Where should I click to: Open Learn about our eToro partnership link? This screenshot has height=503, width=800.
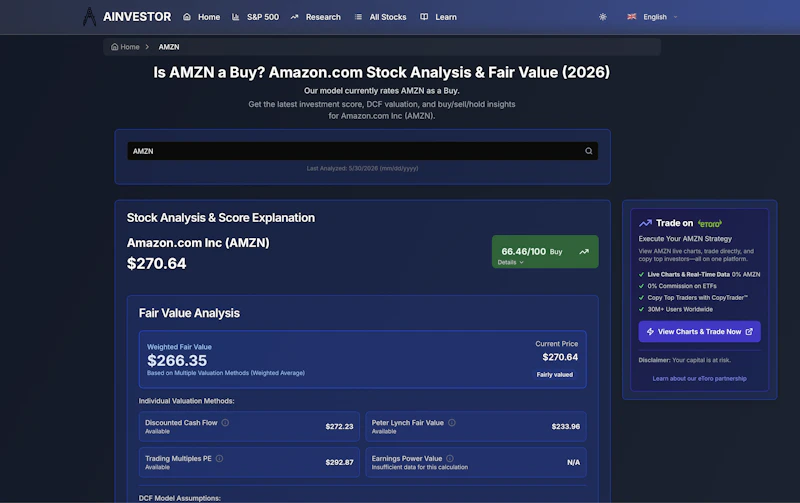pos(699,379)
